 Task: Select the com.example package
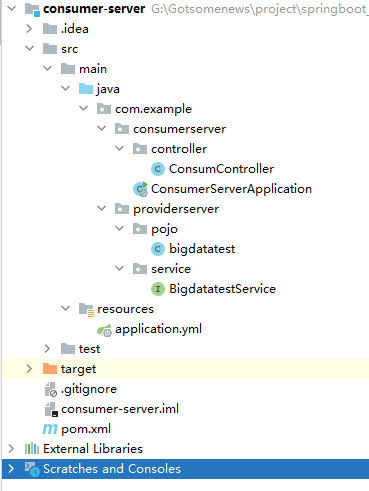(x=153, y=109)
